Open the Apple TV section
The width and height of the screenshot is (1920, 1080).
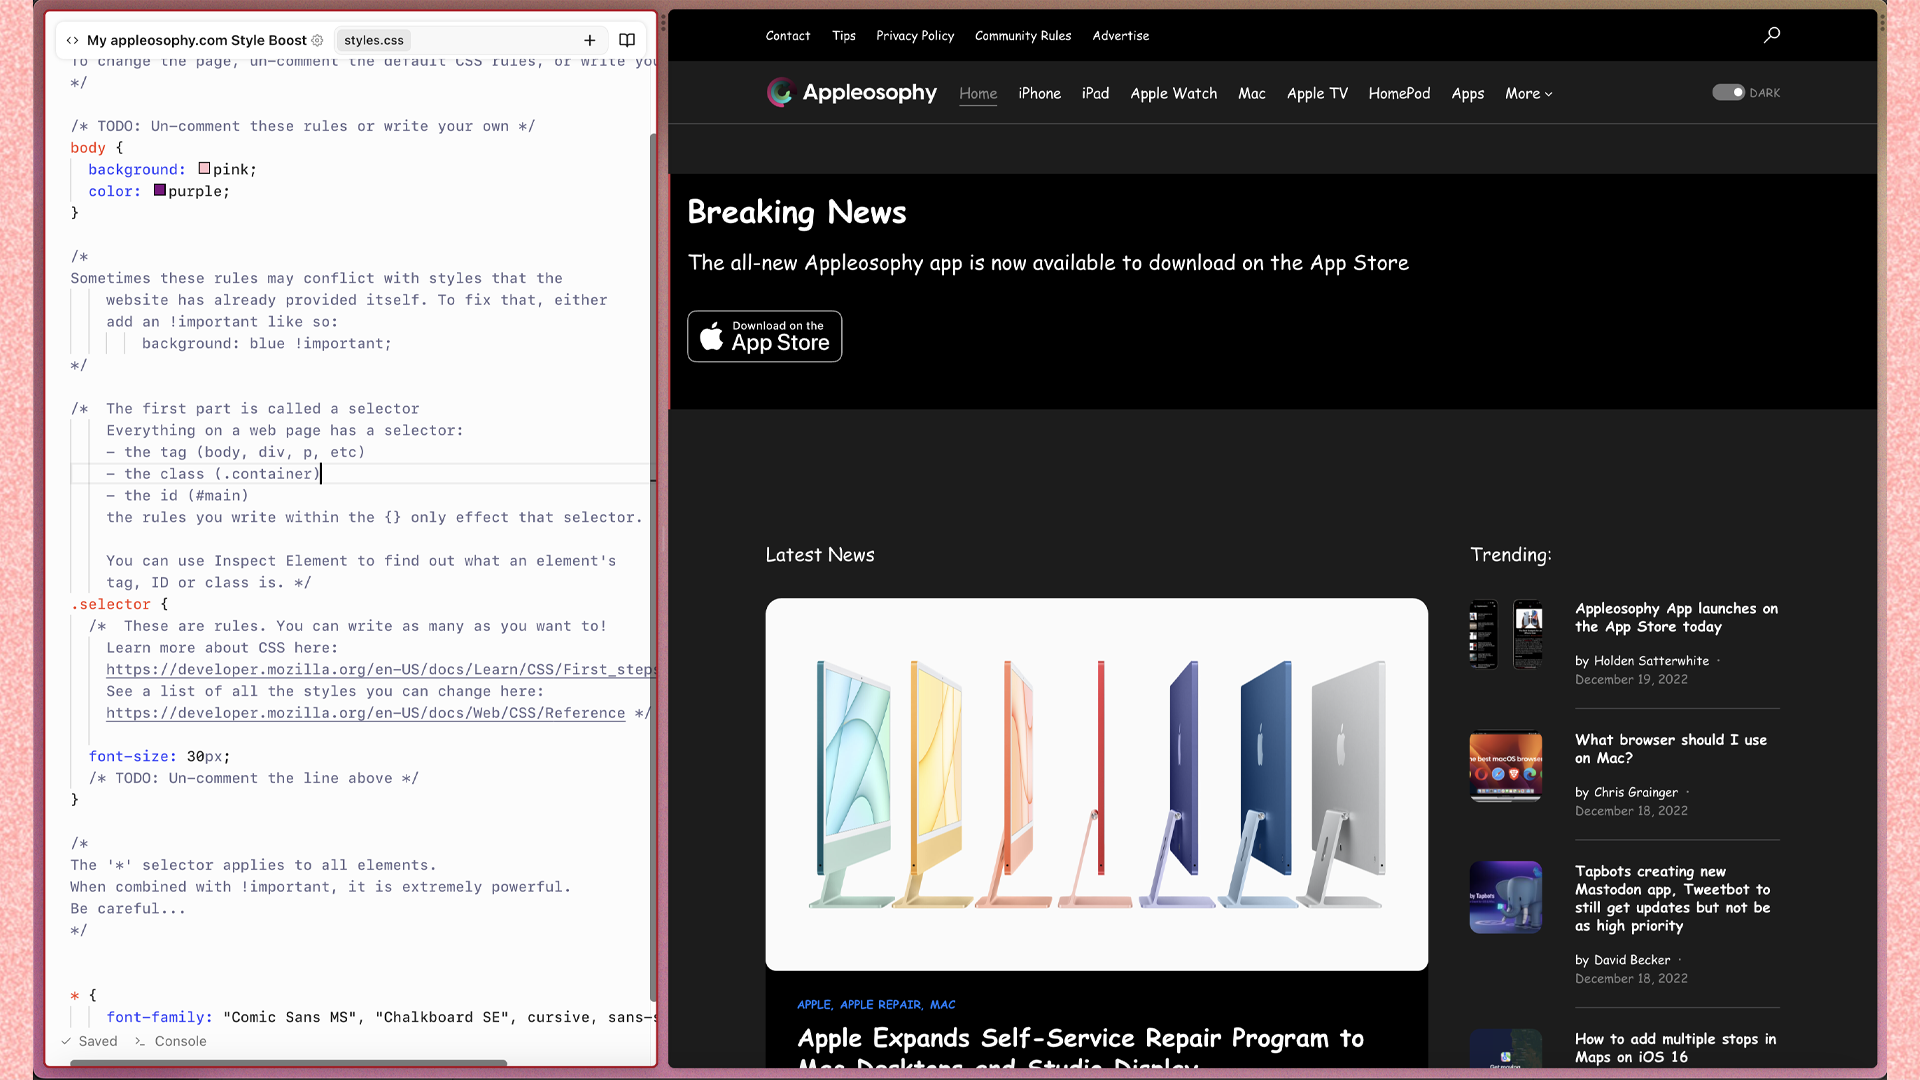tap(1317, 93)
